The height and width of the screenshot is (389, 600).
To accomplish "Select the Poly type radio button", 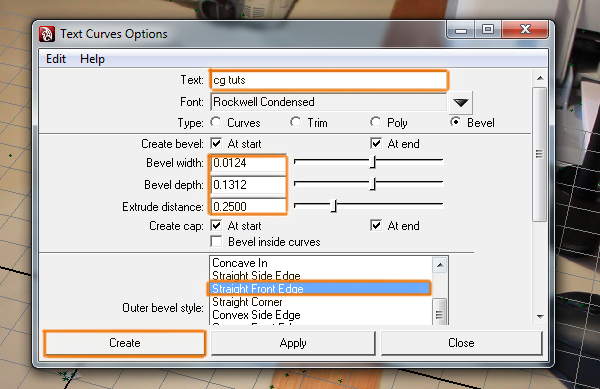I will point(375,122).
